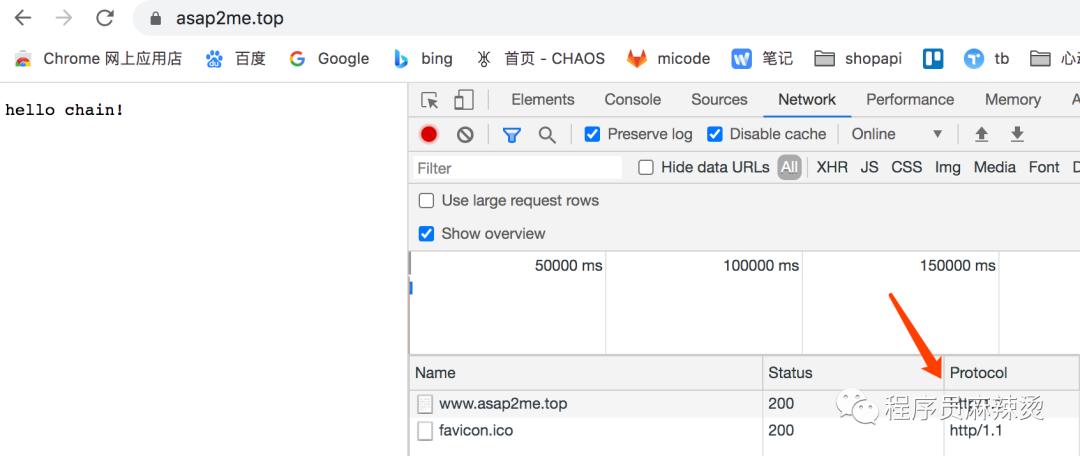The width and height of the screenshot is (1080, 456).
Task: Click the 50000 ms overview timeline marker
Action: [568, 266]
